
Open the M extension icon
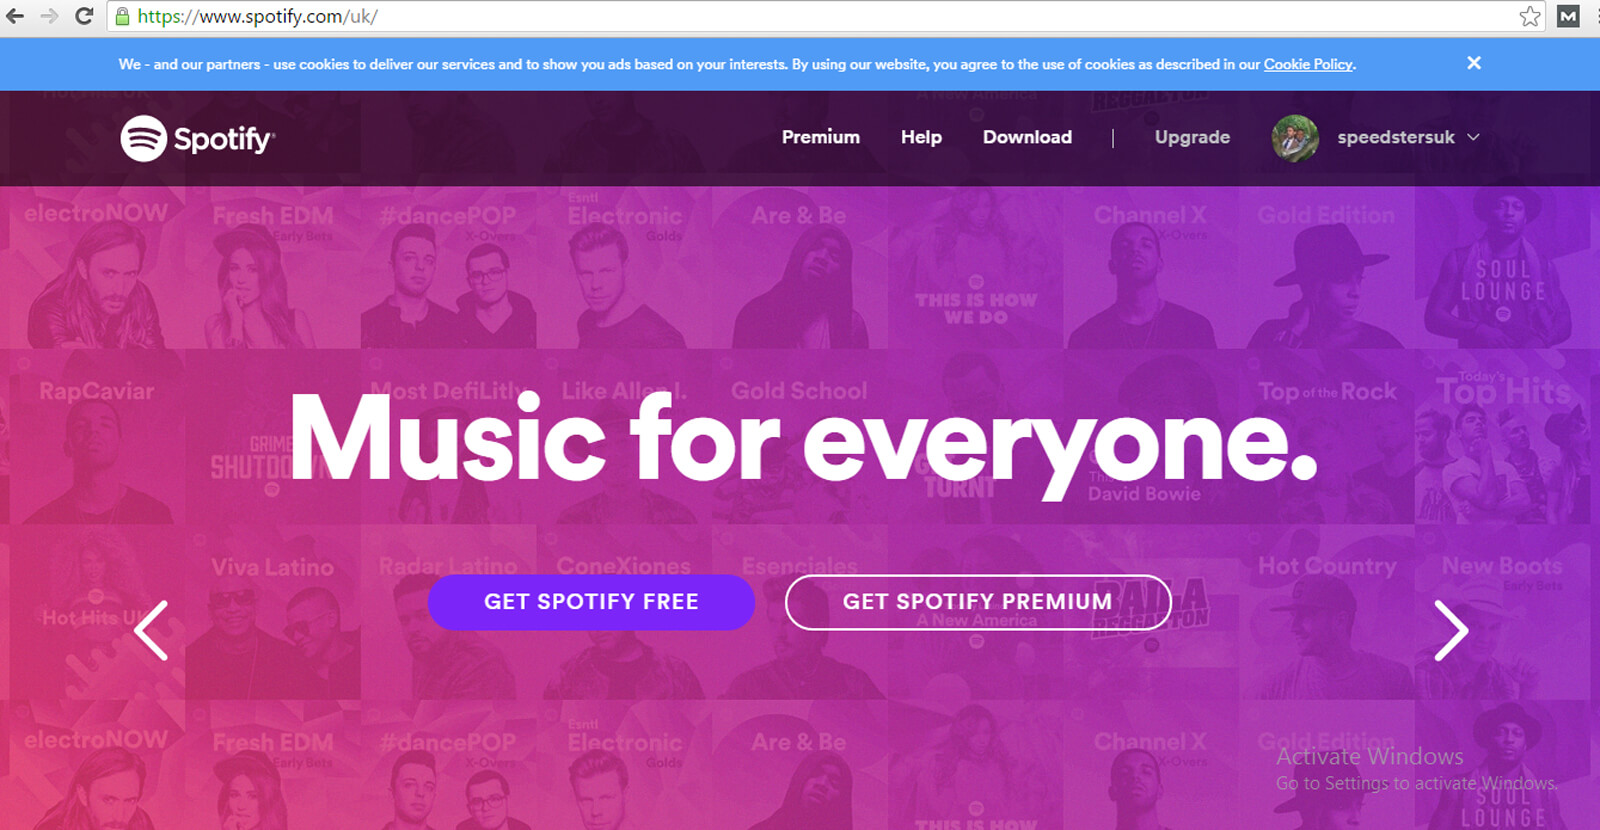coord(1569,16)
